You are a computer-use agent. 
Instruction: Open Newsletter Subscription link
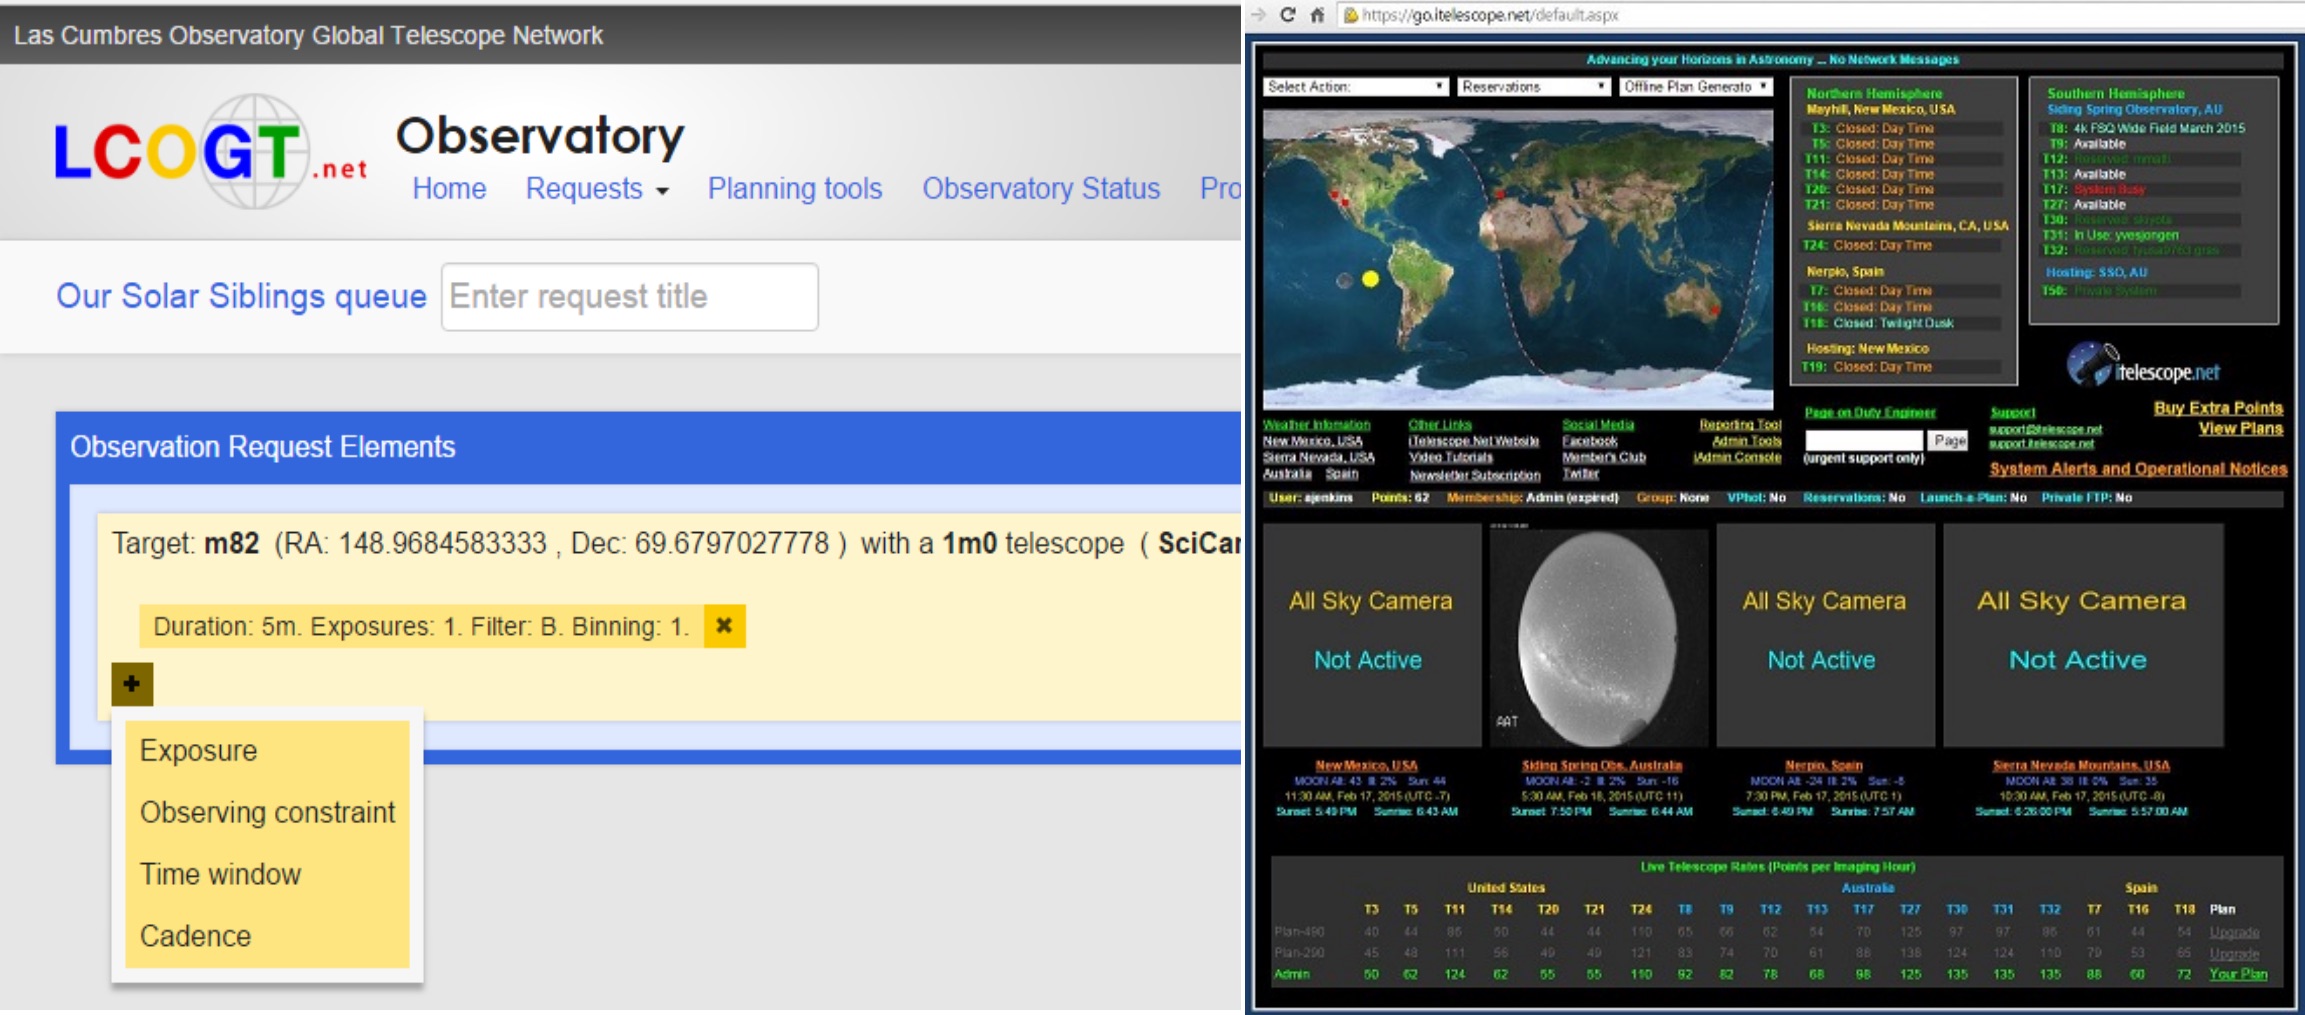[x=1474, y=475]
